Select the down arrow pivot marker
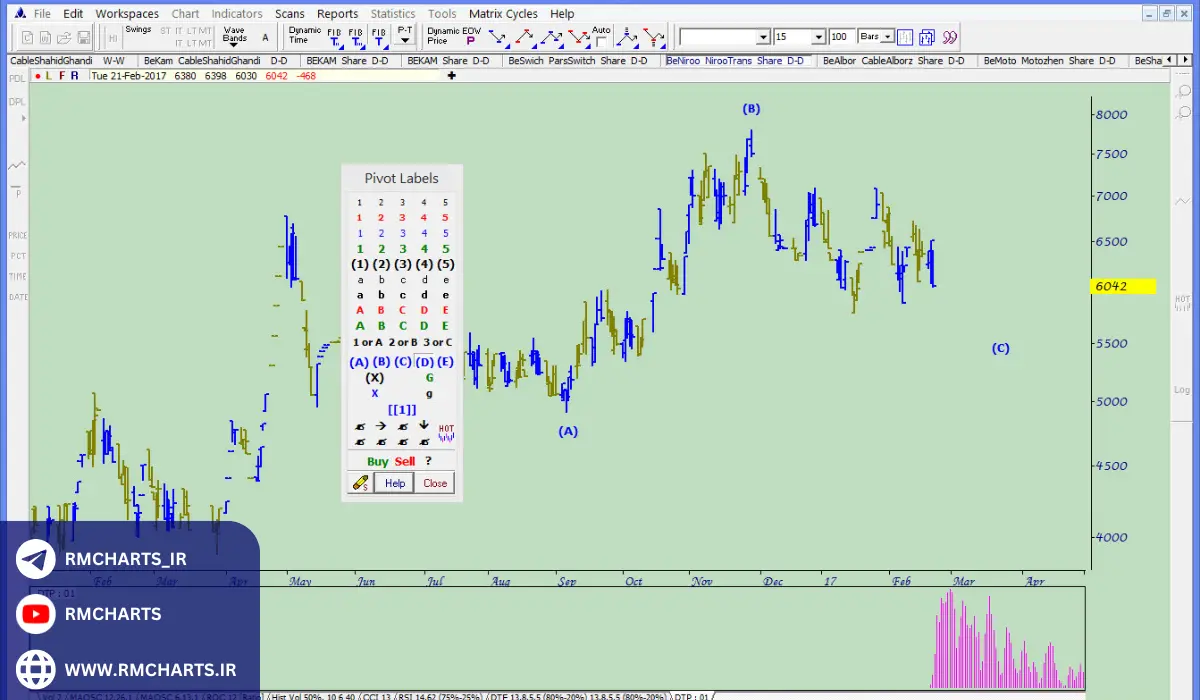Screen dimensions: 1200x700 click(424, 426)
